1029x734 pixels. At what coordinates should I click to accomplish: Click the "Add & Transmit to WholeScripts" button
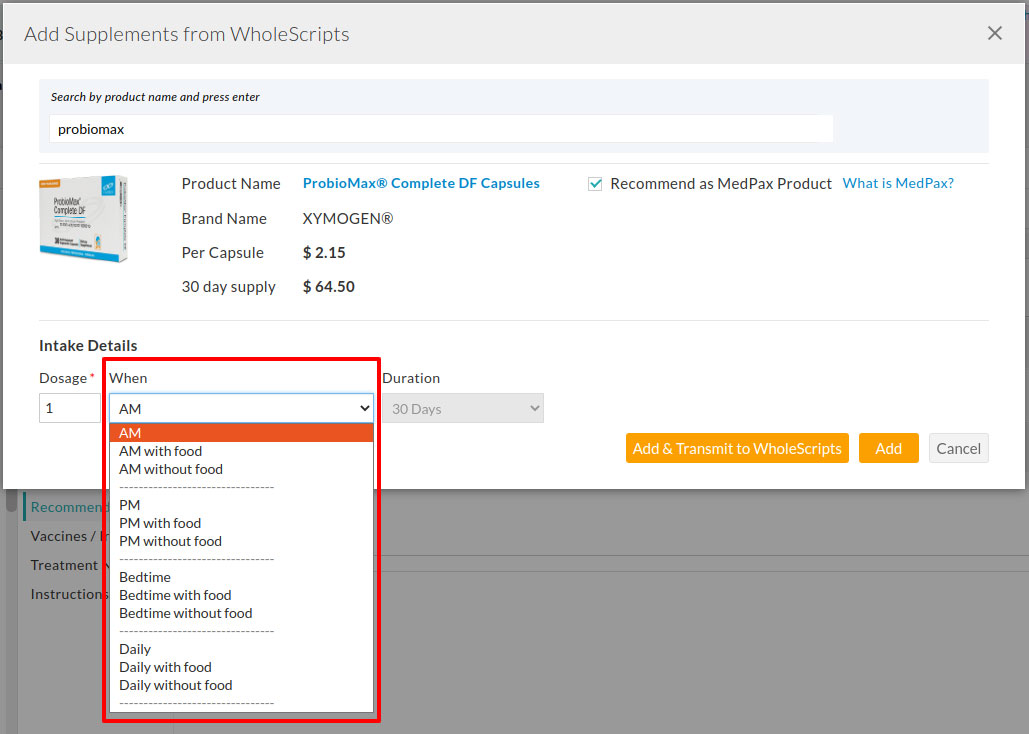[737, 448]
